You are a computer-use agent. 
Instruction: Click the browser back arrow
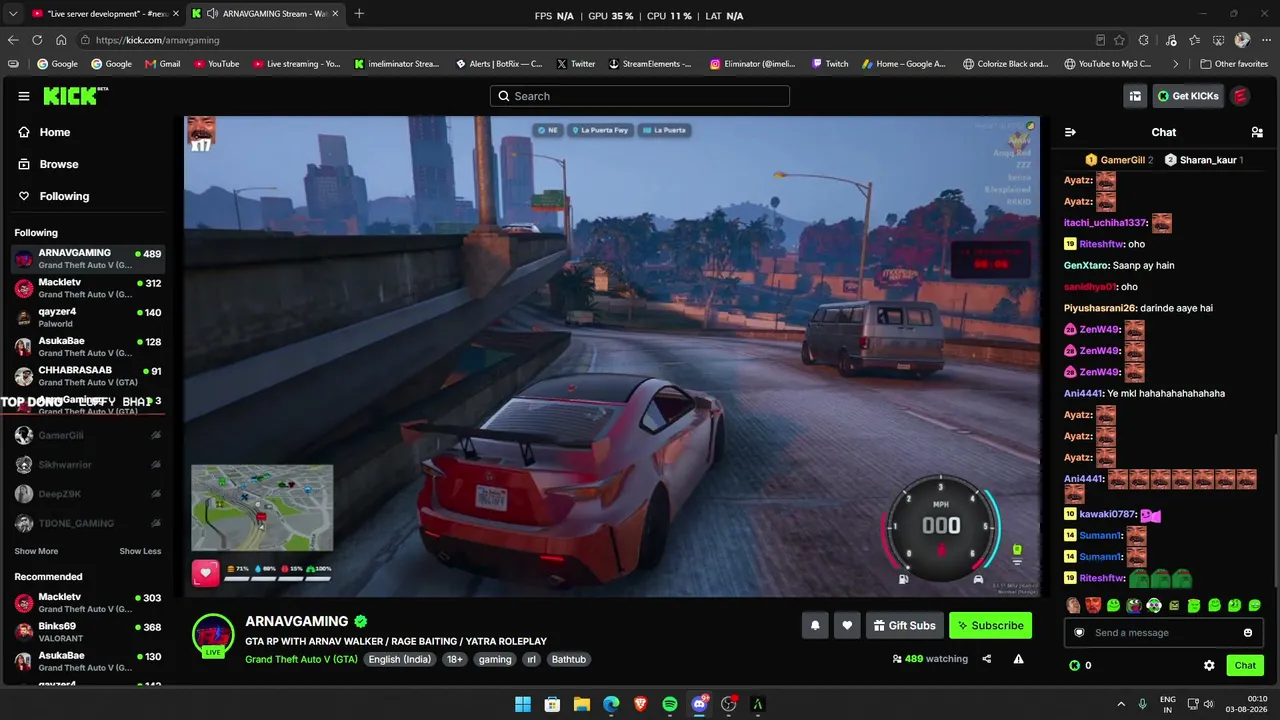(x=13, y=40)
